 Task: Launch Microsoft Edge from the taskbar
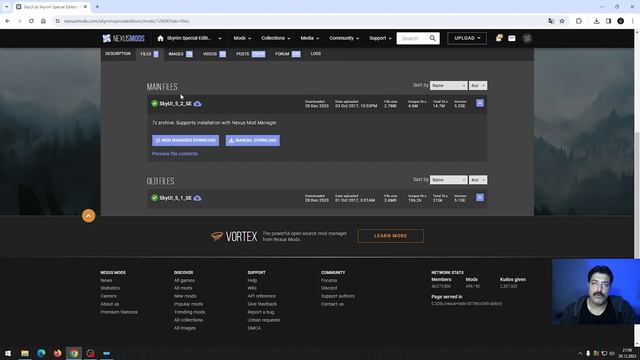click(x=41, y=353)
